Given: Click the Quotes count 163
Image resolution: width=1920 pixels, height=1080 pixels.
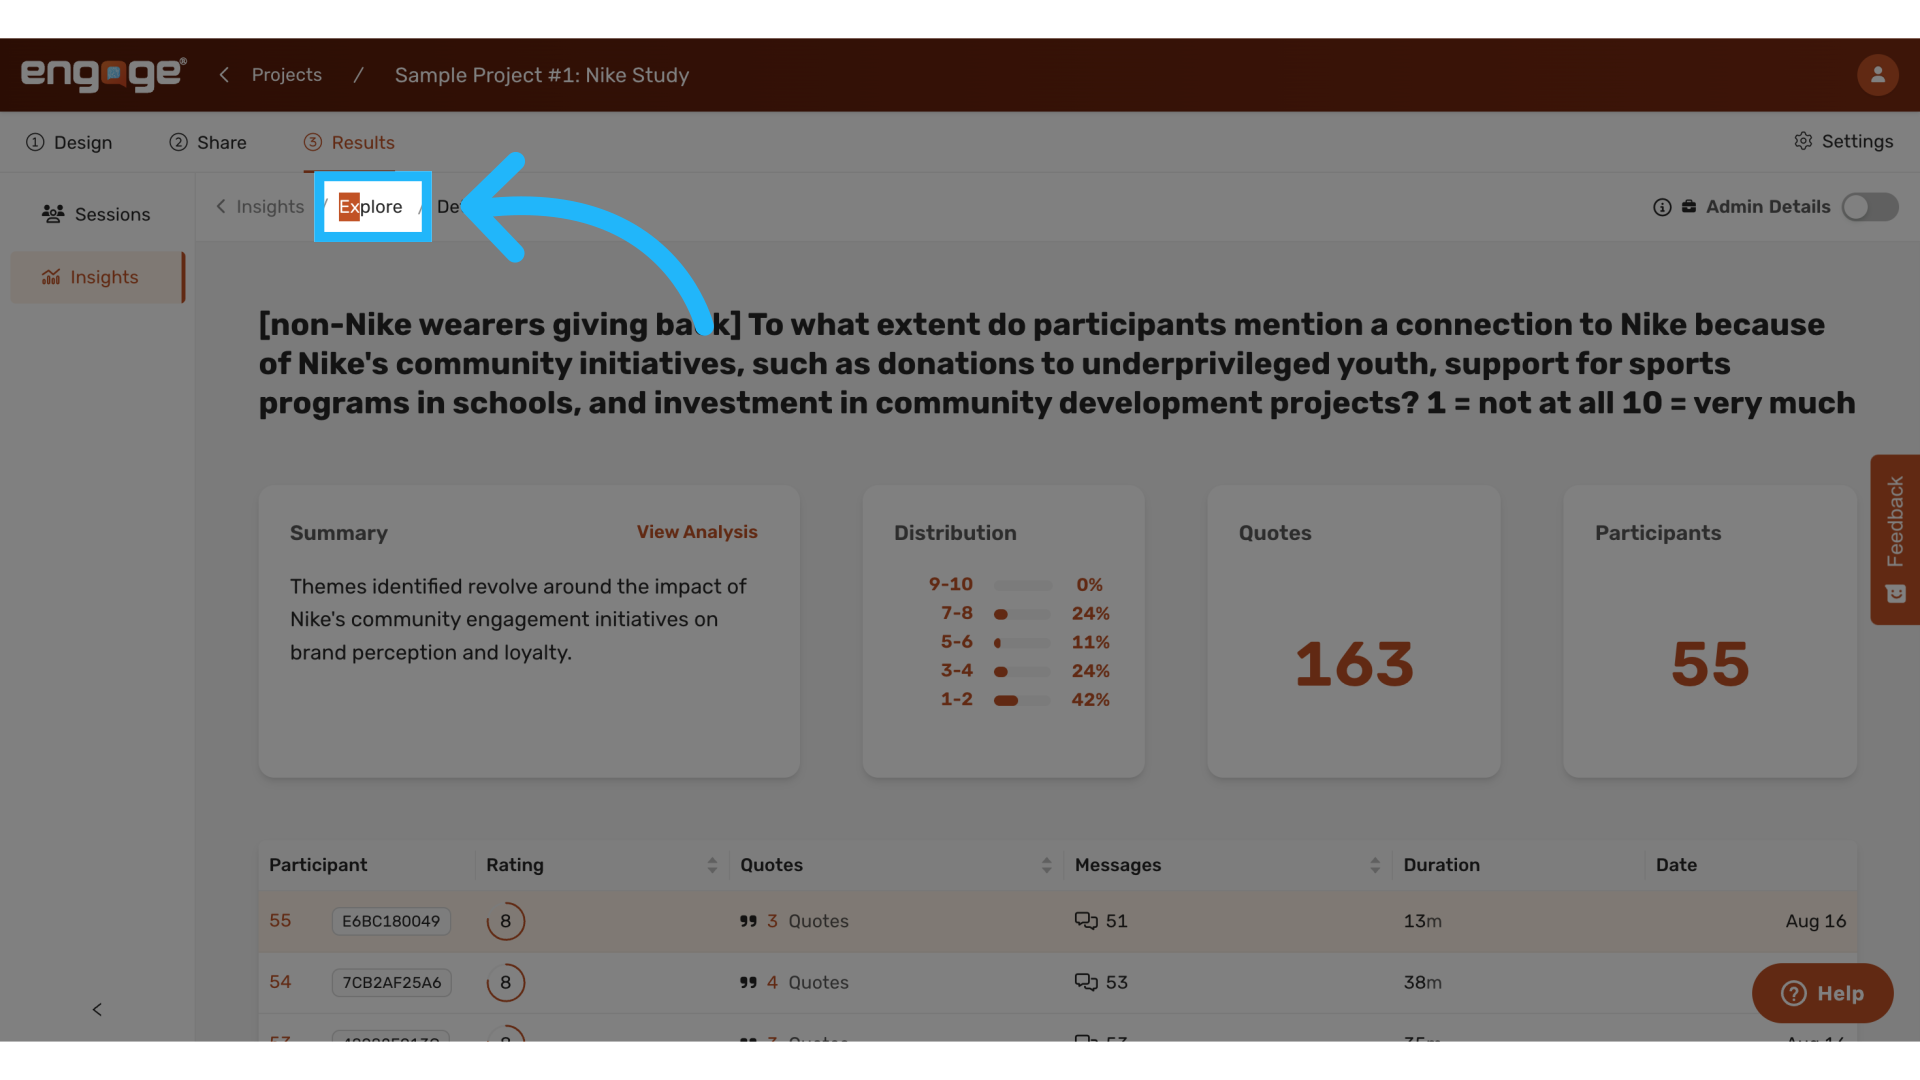Looking at the screenshot, I should coord(1354,664).
